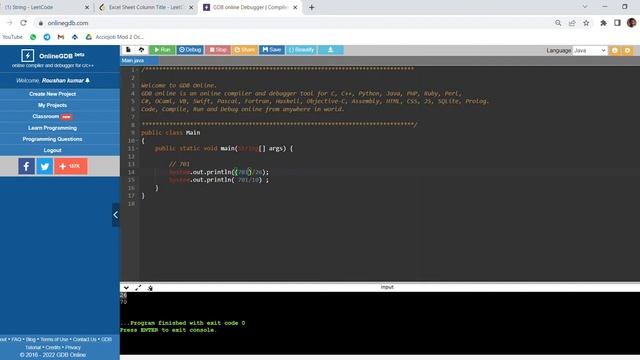Open the Chrome profile avatar
The width and height of the screenshot is (640, 360).
coord(631,23)
